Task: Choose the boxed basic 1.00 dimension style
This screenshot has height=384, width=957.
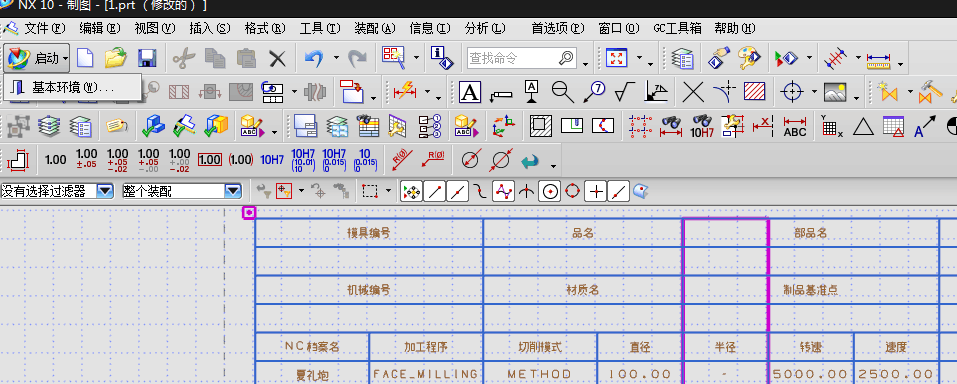Action: pyautogui.click(x=209, y=159)
